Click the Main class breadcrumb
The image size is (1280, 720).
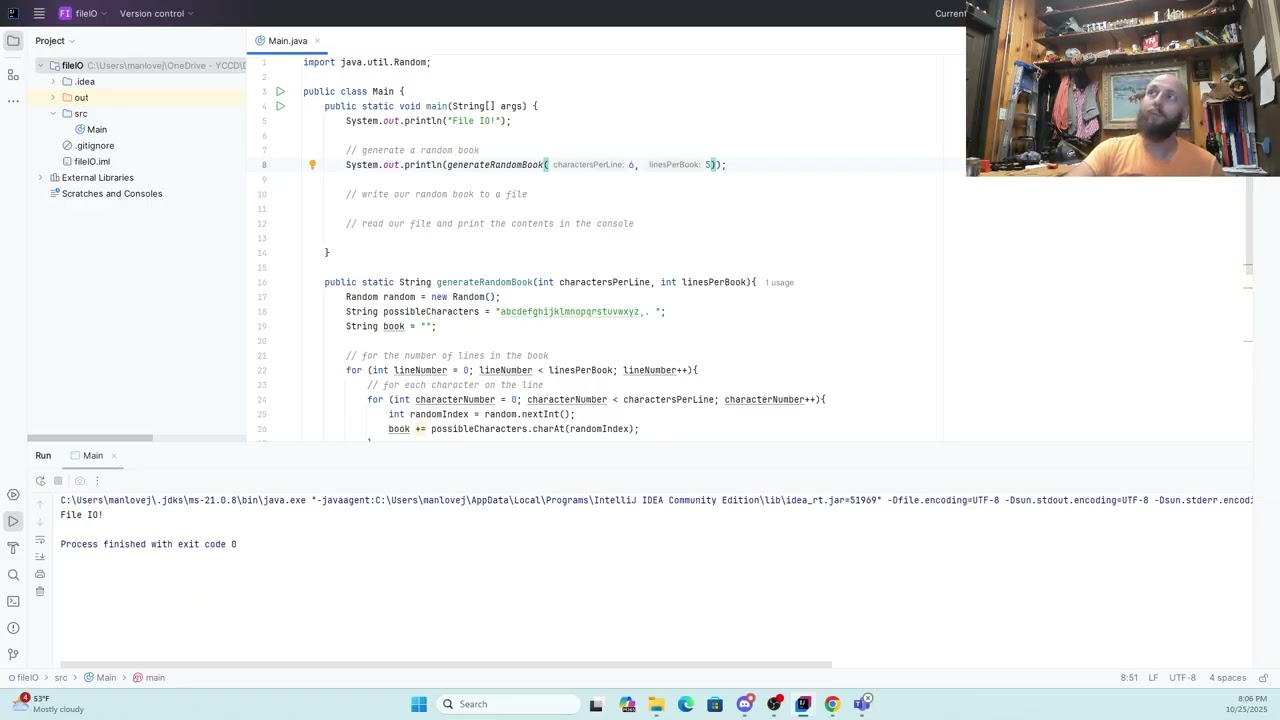point(100,678)
